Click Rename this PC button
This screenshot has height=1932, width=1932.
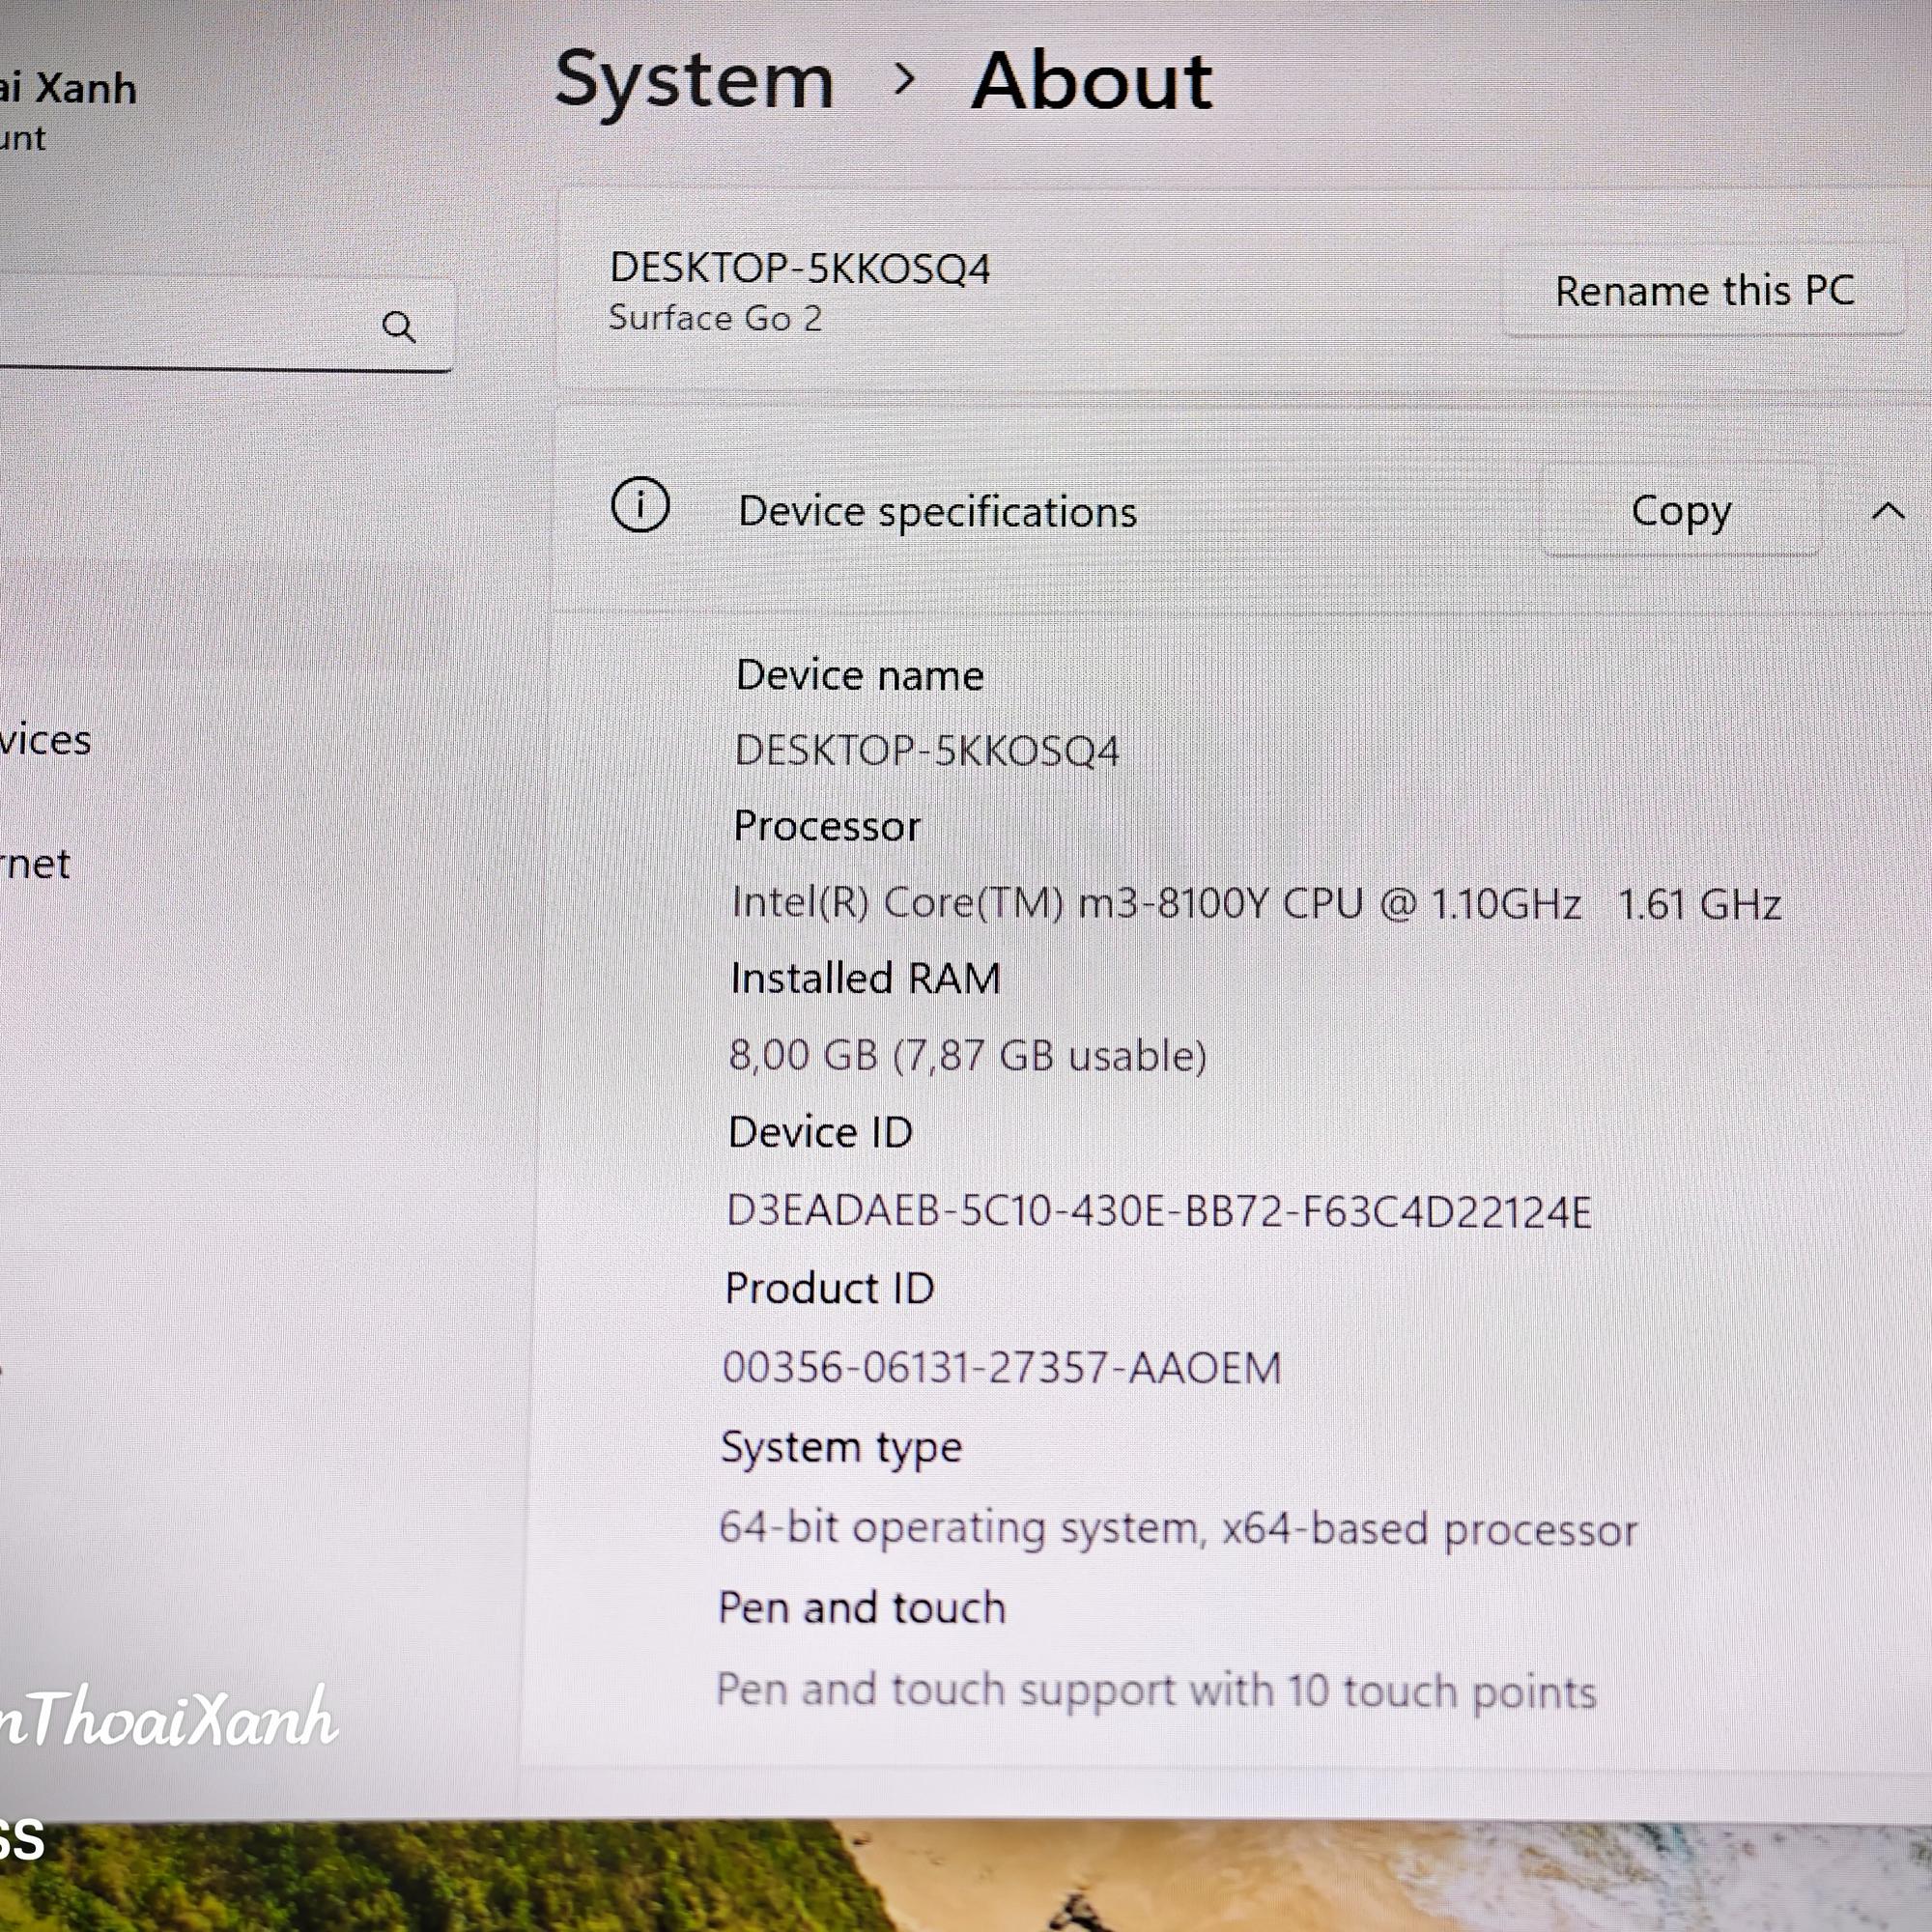[x=1704, y=291]
